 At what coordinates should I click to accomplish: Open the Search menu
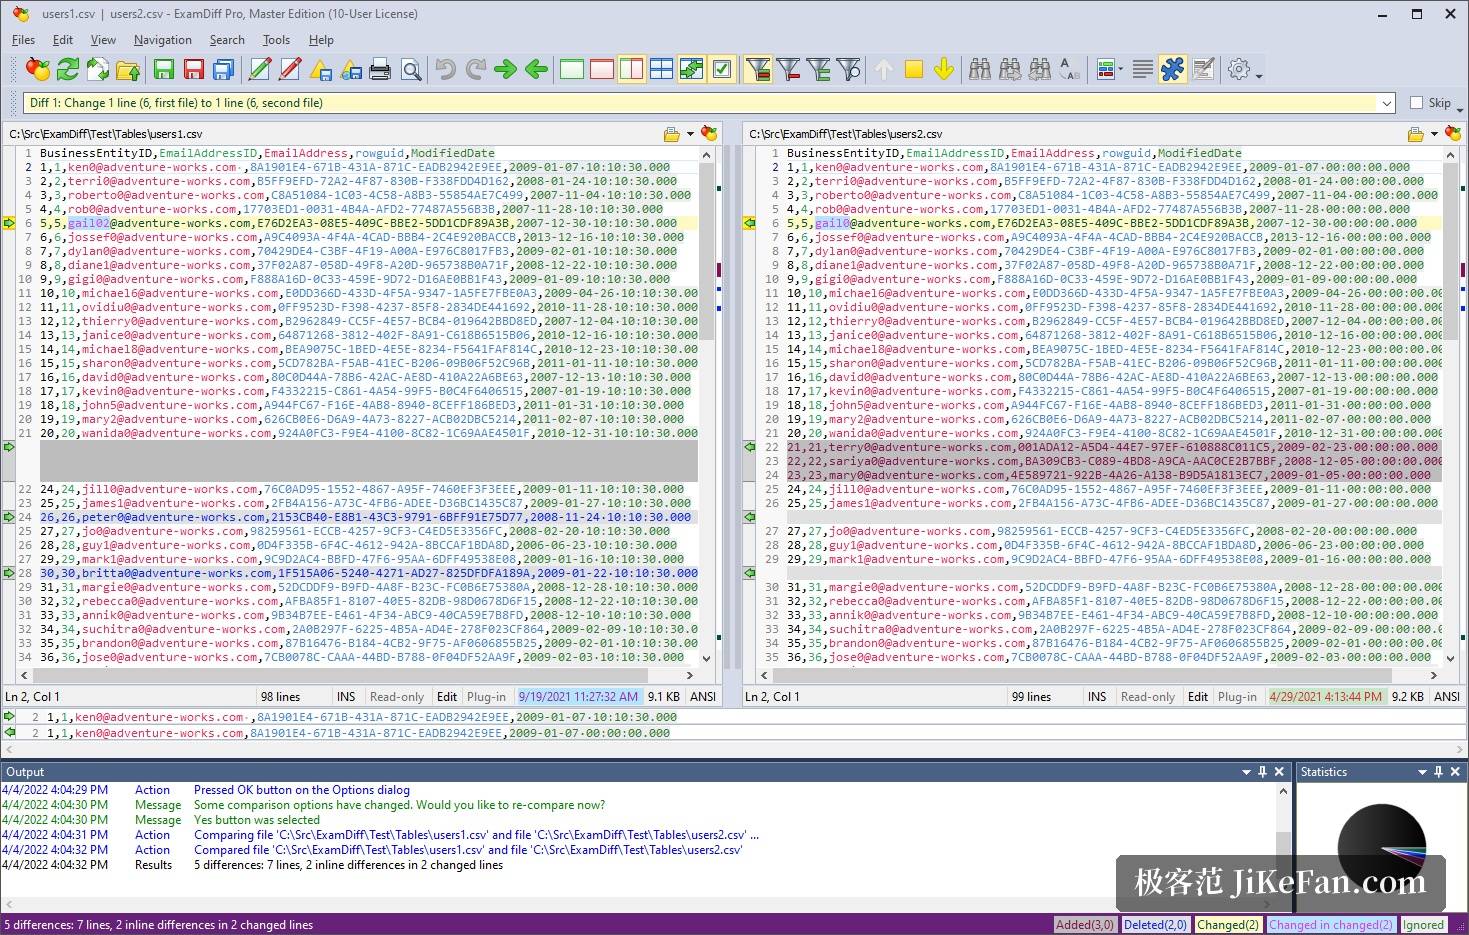tap(227, 40)
